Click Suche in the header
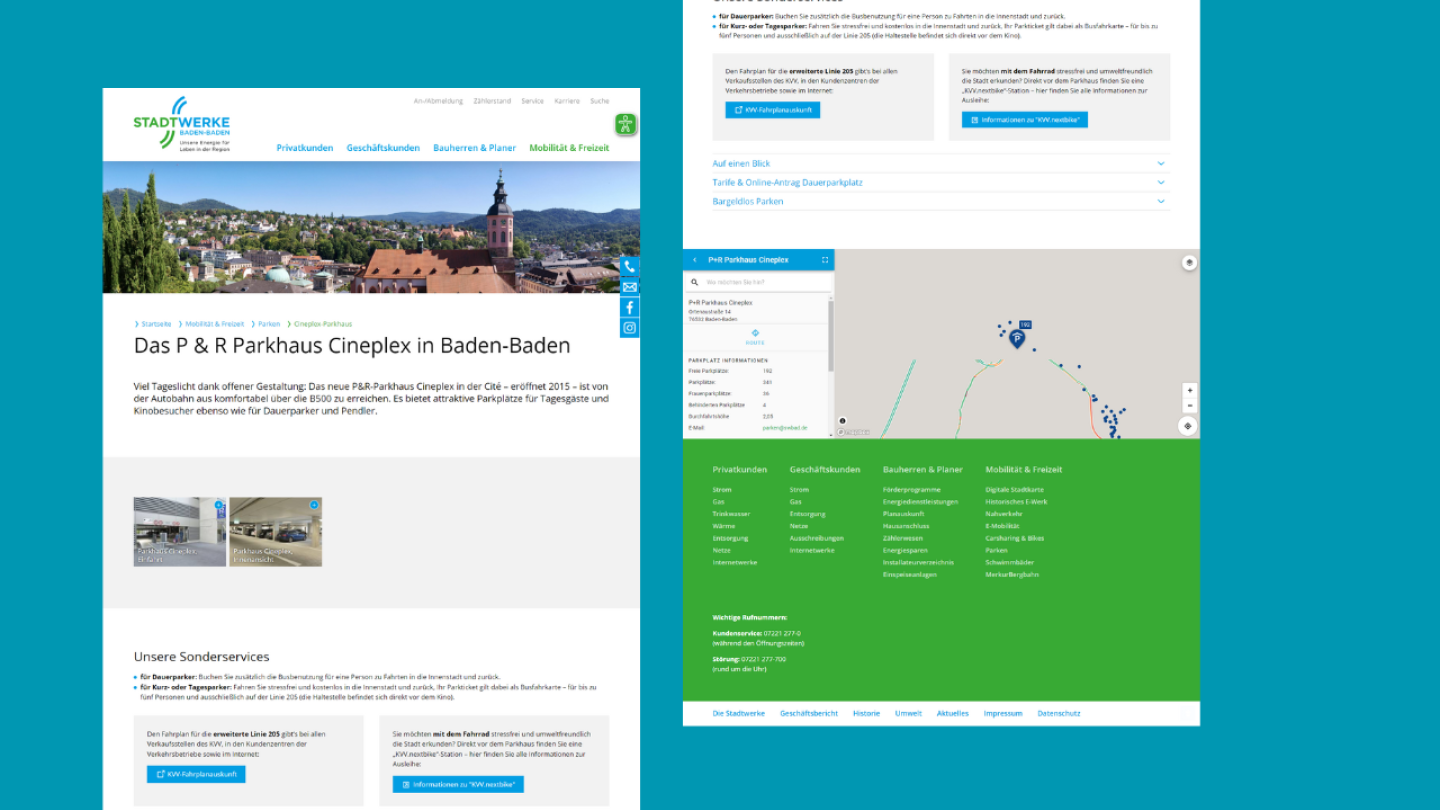This screenshot has width=1440, height=810. (599, 101)
